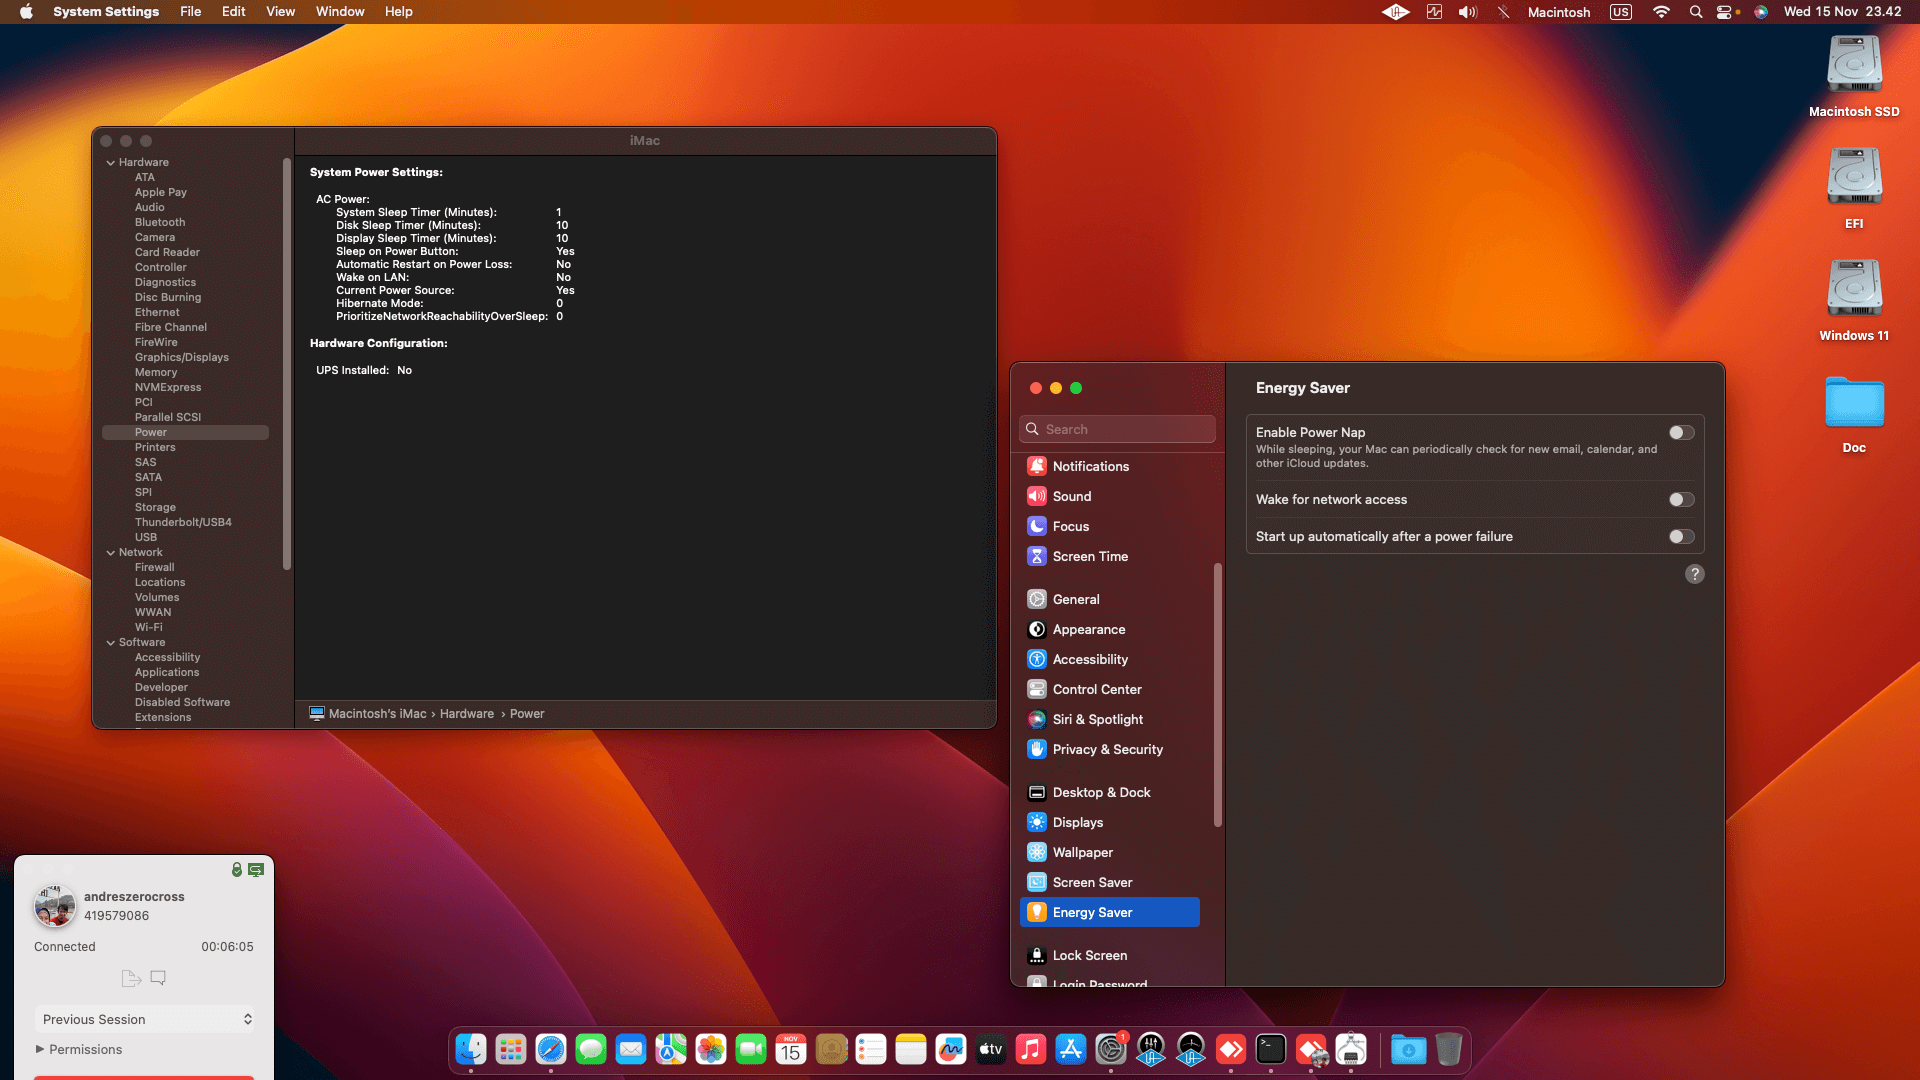This screenshot has width=1920, height=1080.
Task: Collapse the Hardware tree section
Action: tap(111, 162)
